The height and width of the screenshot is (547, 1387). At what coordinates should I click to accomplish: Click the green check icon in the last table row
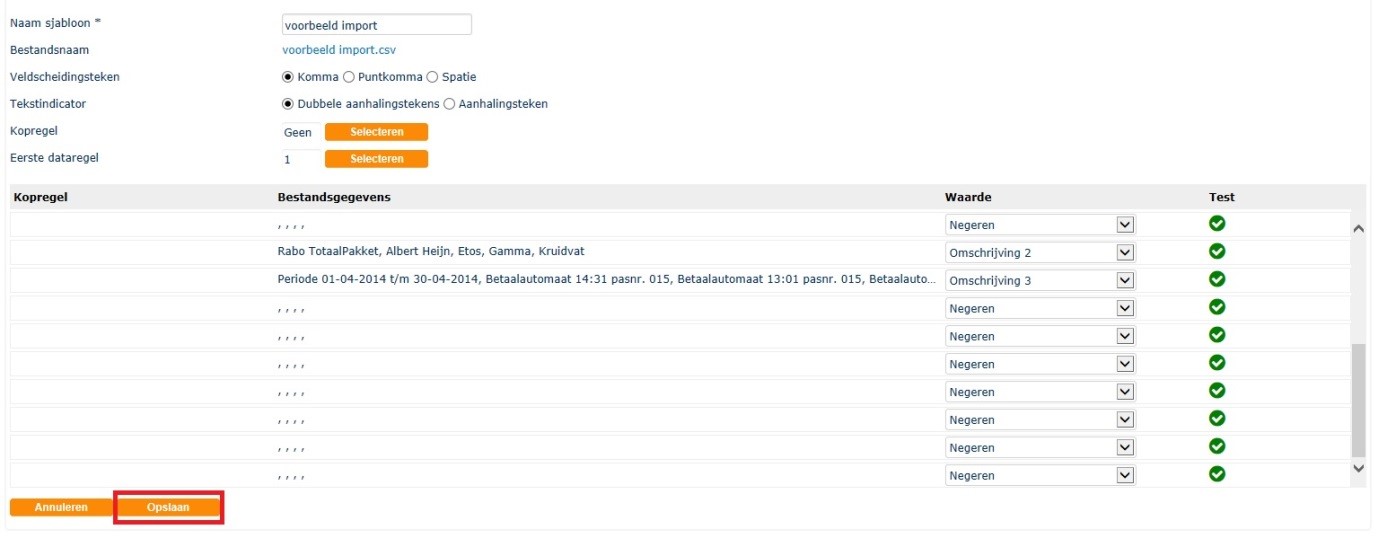click(x=1217, y=475)
